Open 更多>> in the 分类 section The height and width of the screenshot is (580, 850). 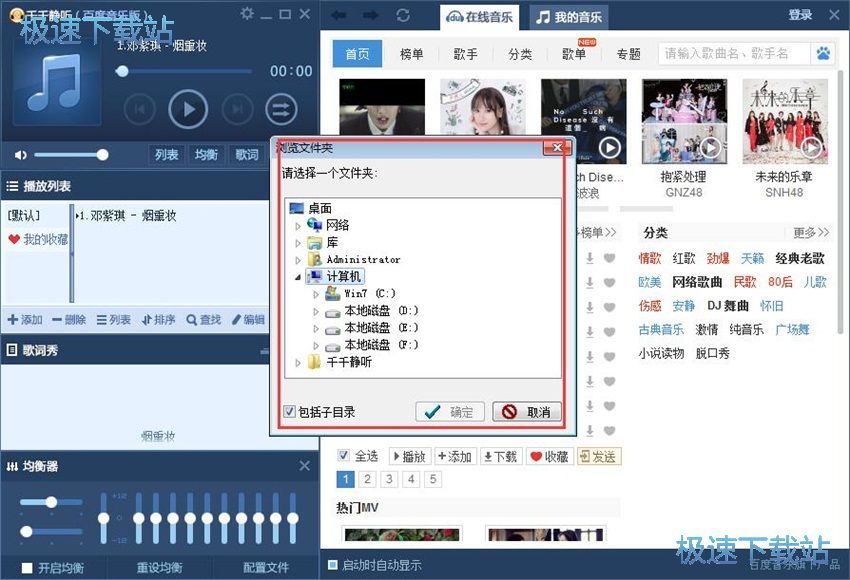point(811,233)
